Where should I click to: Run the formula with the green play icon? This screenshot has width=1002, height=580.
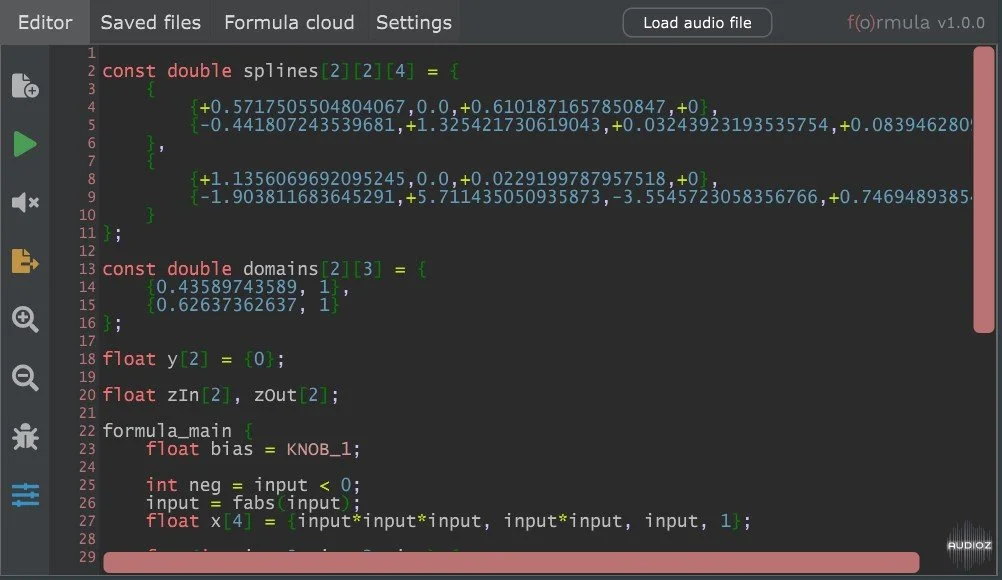tap(25, 144)
